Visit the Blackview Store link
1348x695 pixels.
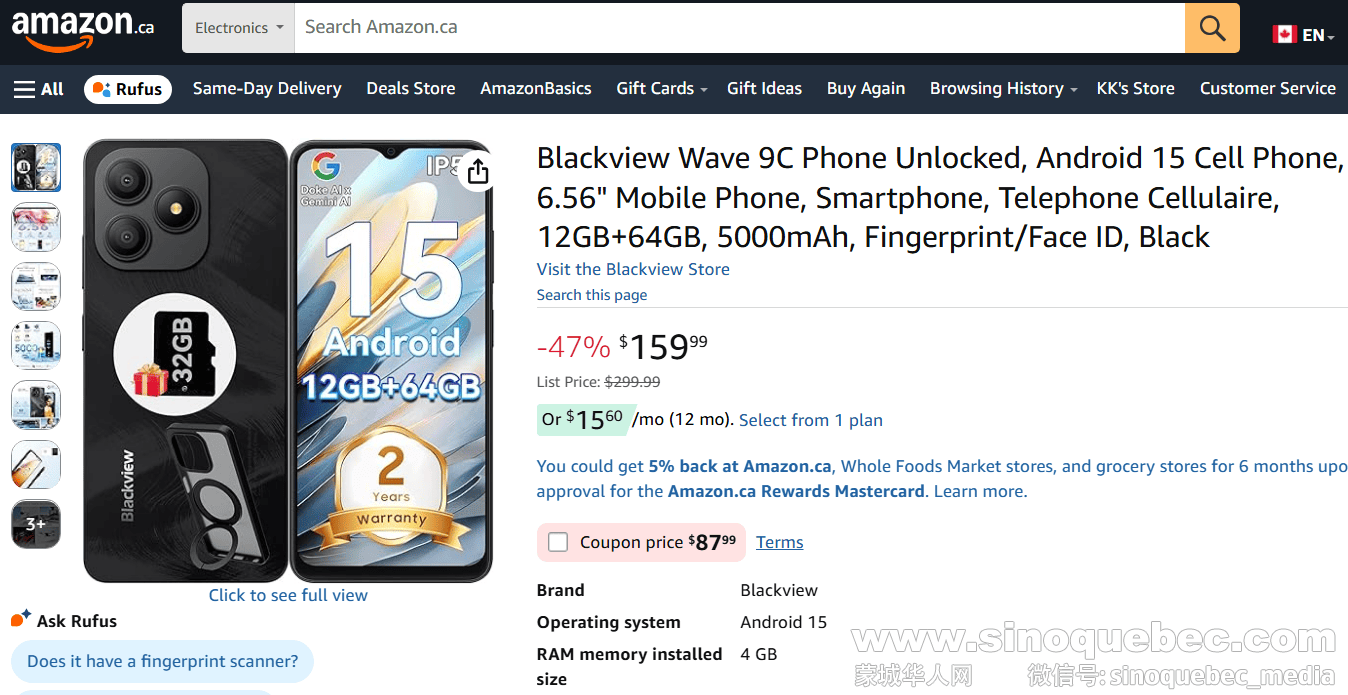[633, 269]
